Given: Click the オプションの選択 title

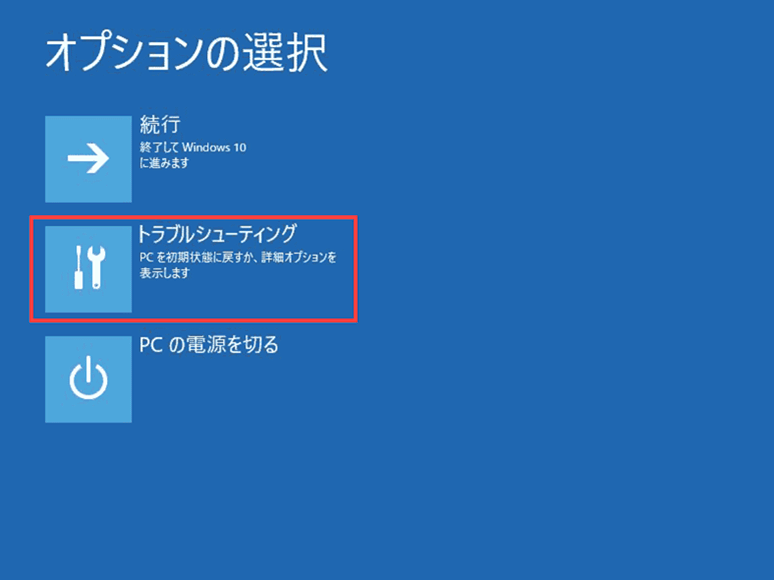Looking at the screenshot, I should [187, 53].
